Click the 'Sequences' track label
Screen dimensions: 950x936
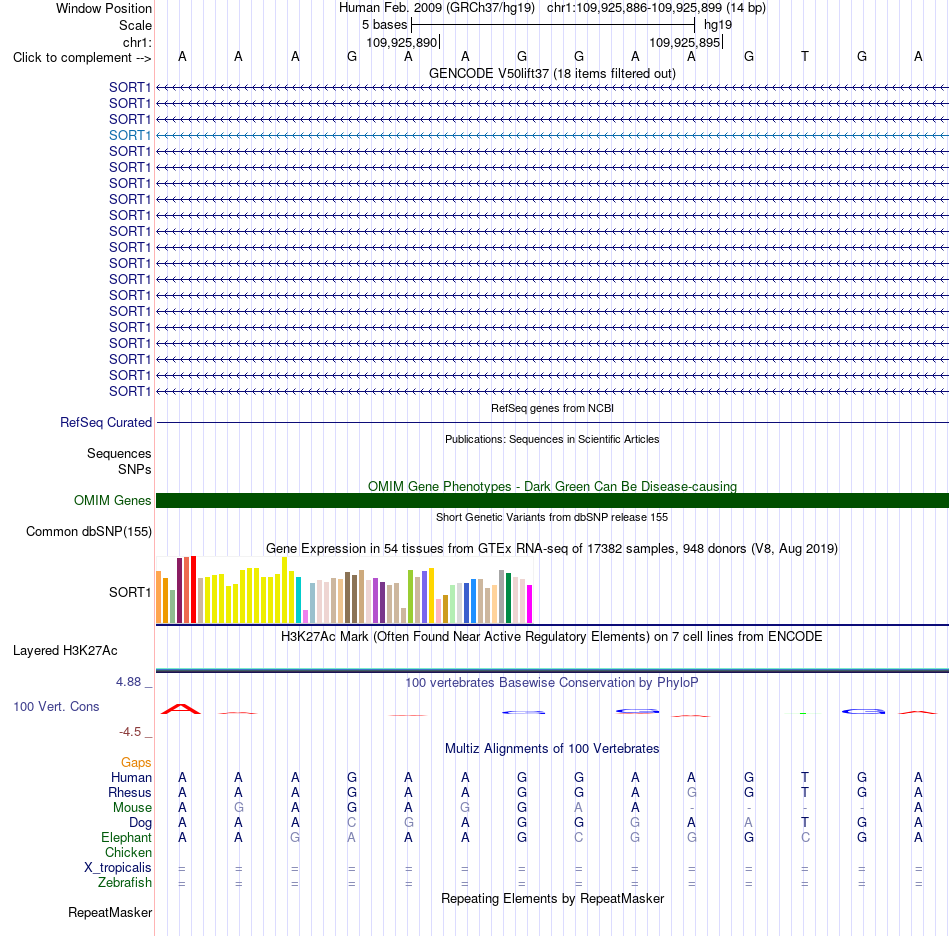pos(119,453)
